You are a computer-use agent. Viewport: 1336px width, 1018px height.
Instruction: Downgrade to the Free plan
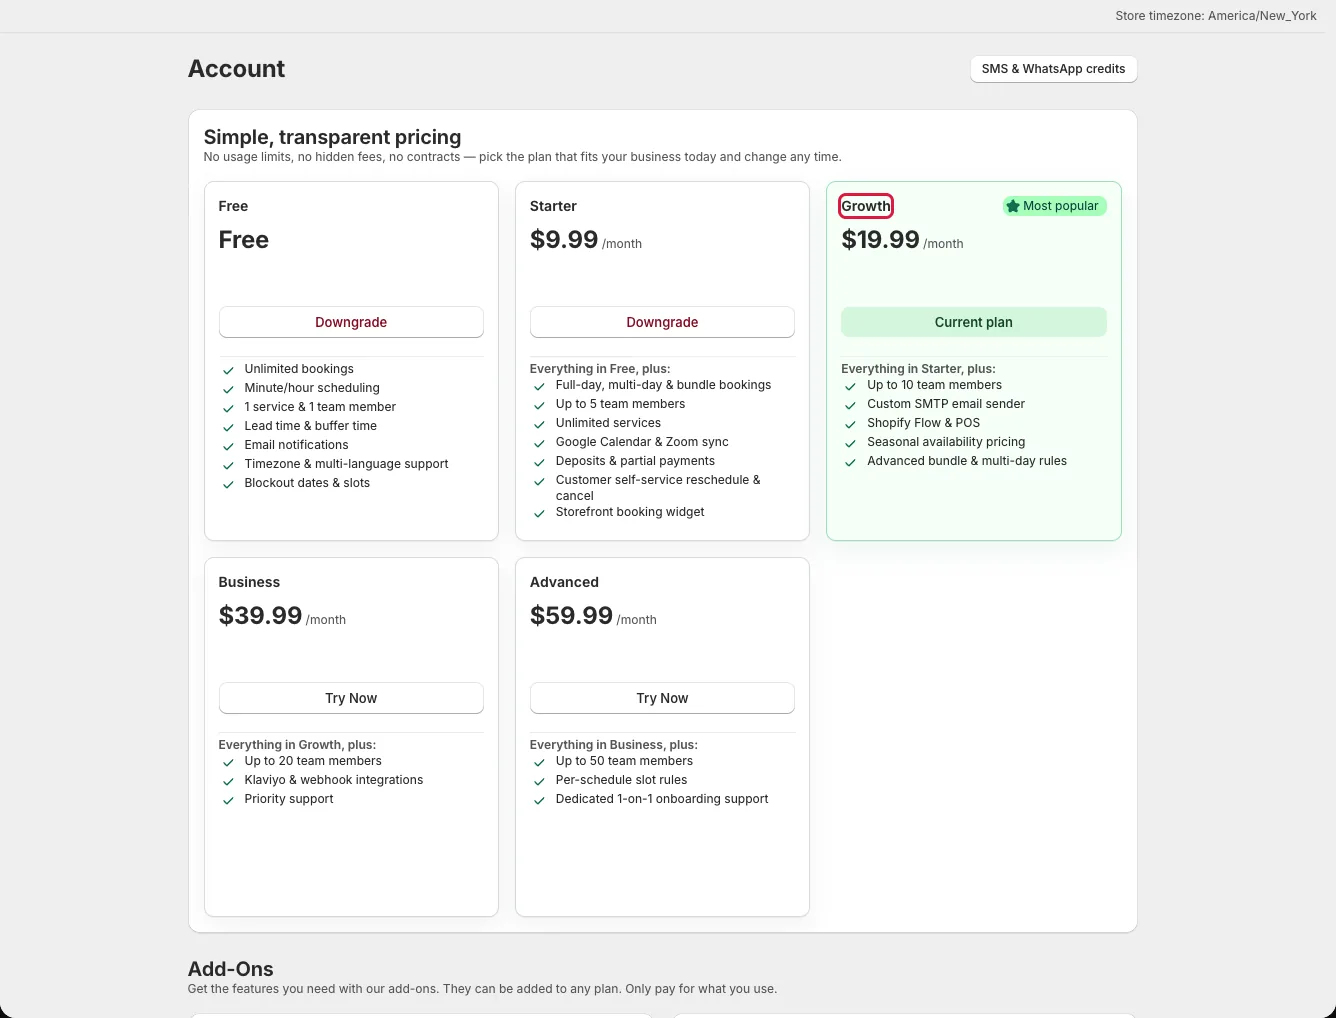[351, 322]
